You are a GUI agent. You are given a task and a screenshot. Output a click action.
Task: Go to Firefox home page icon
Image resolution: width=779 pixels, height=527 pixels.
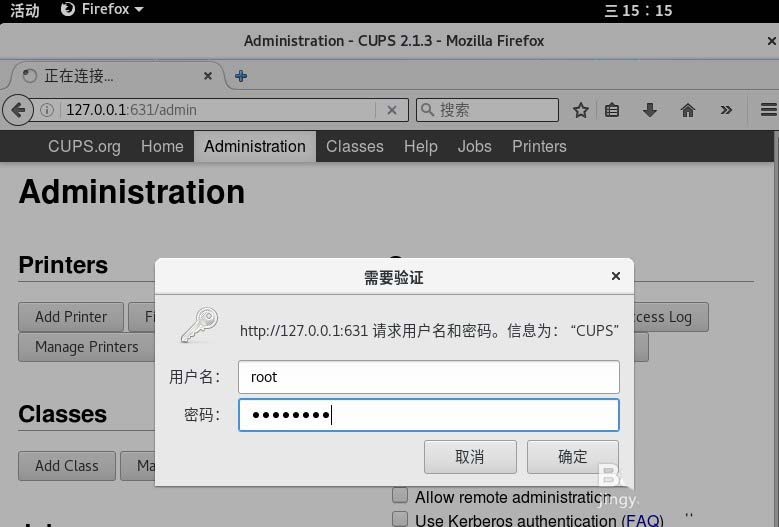click(x=688, y=110)
